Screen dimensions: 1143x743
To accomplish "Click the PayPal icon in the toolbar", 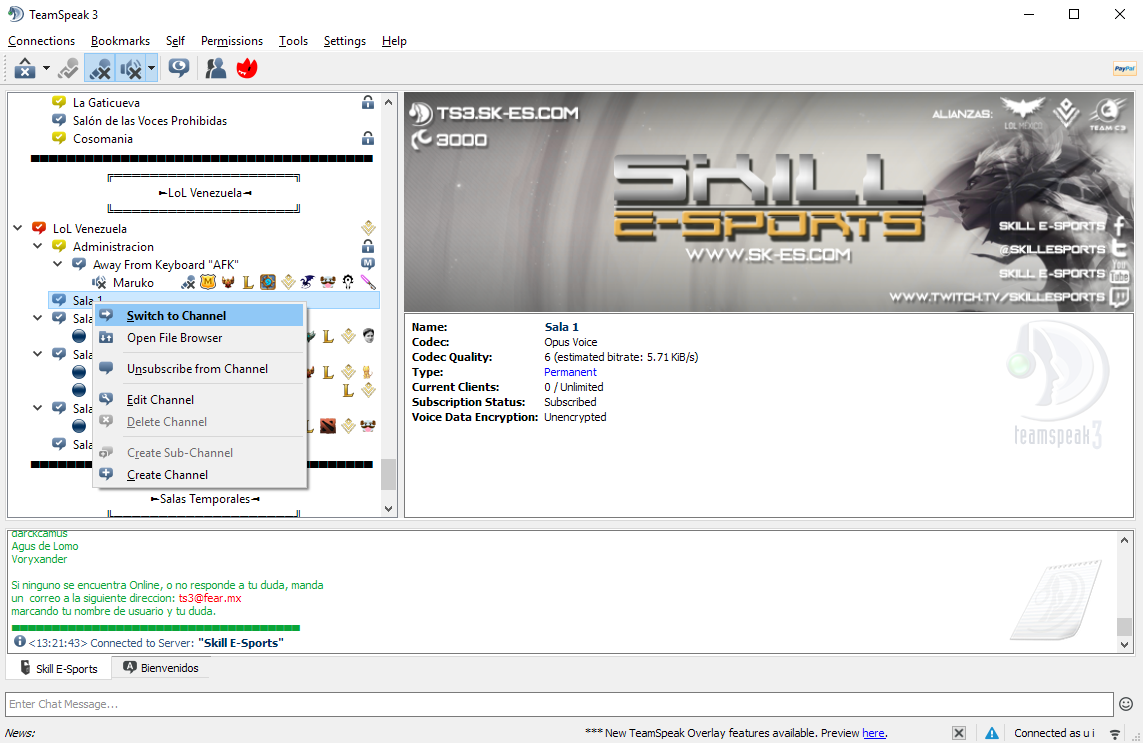I will (1124, 69).
